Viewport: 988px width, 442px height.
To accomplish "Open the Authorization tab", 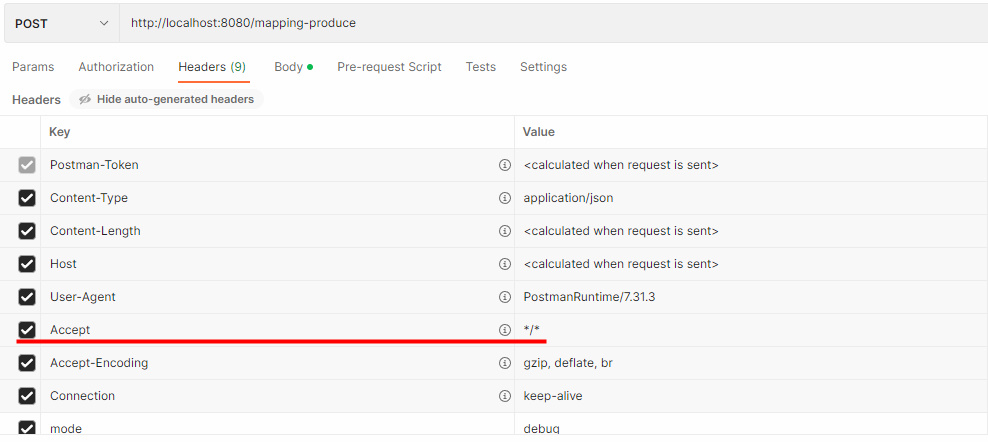I will click(116, 67).
